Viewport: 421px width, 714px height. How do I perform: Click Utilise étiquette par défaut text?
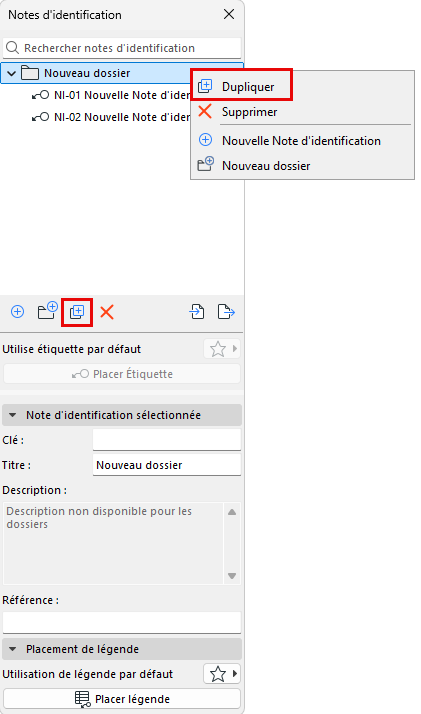[71, 349]
